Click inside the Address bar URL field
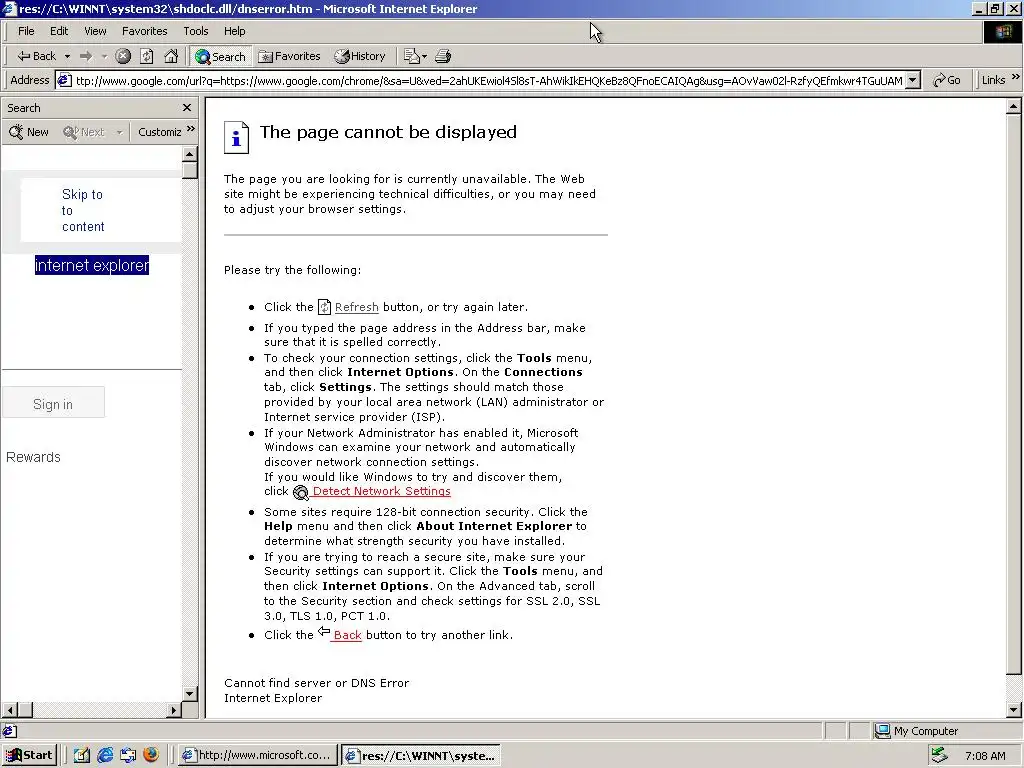The height and width of the screenshot is (768, 1024). [488, 80]
